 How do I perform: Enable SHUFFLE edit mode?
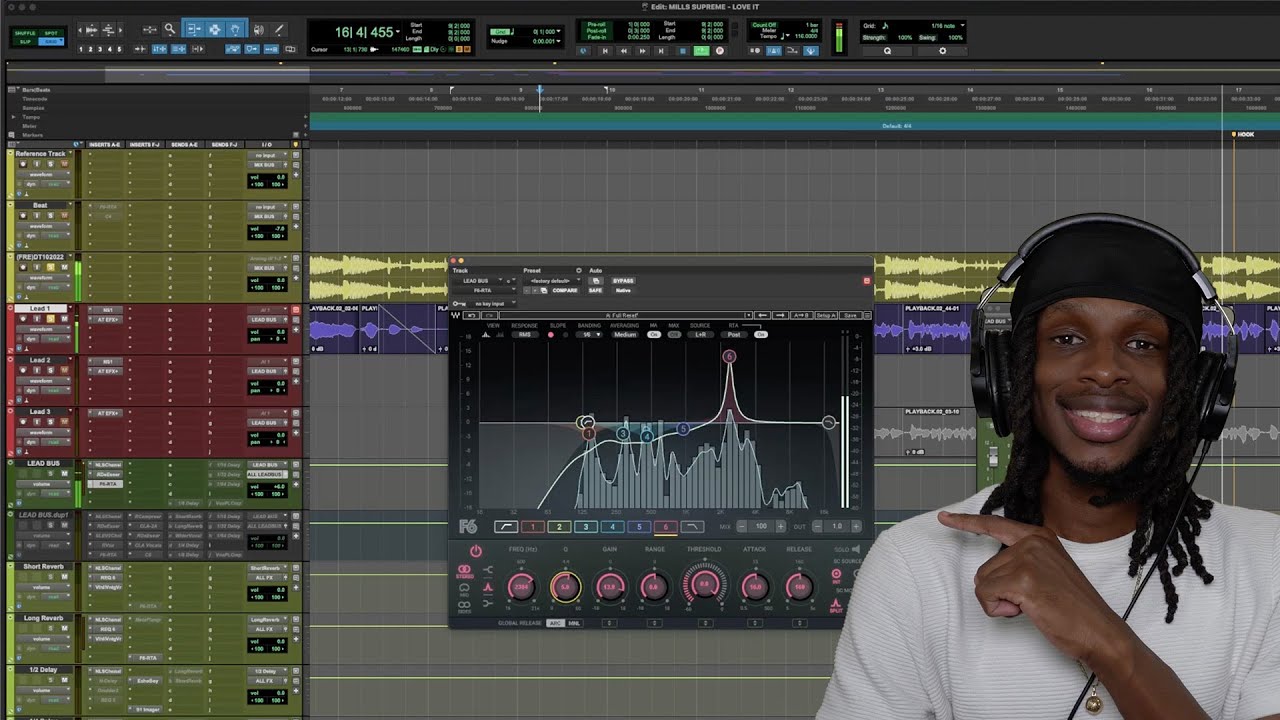(x=24, y=32)
